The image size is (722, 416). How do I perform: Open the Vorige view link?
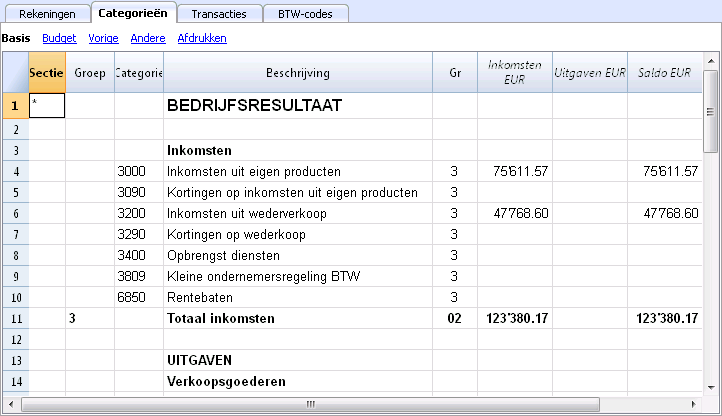[104, 38]
